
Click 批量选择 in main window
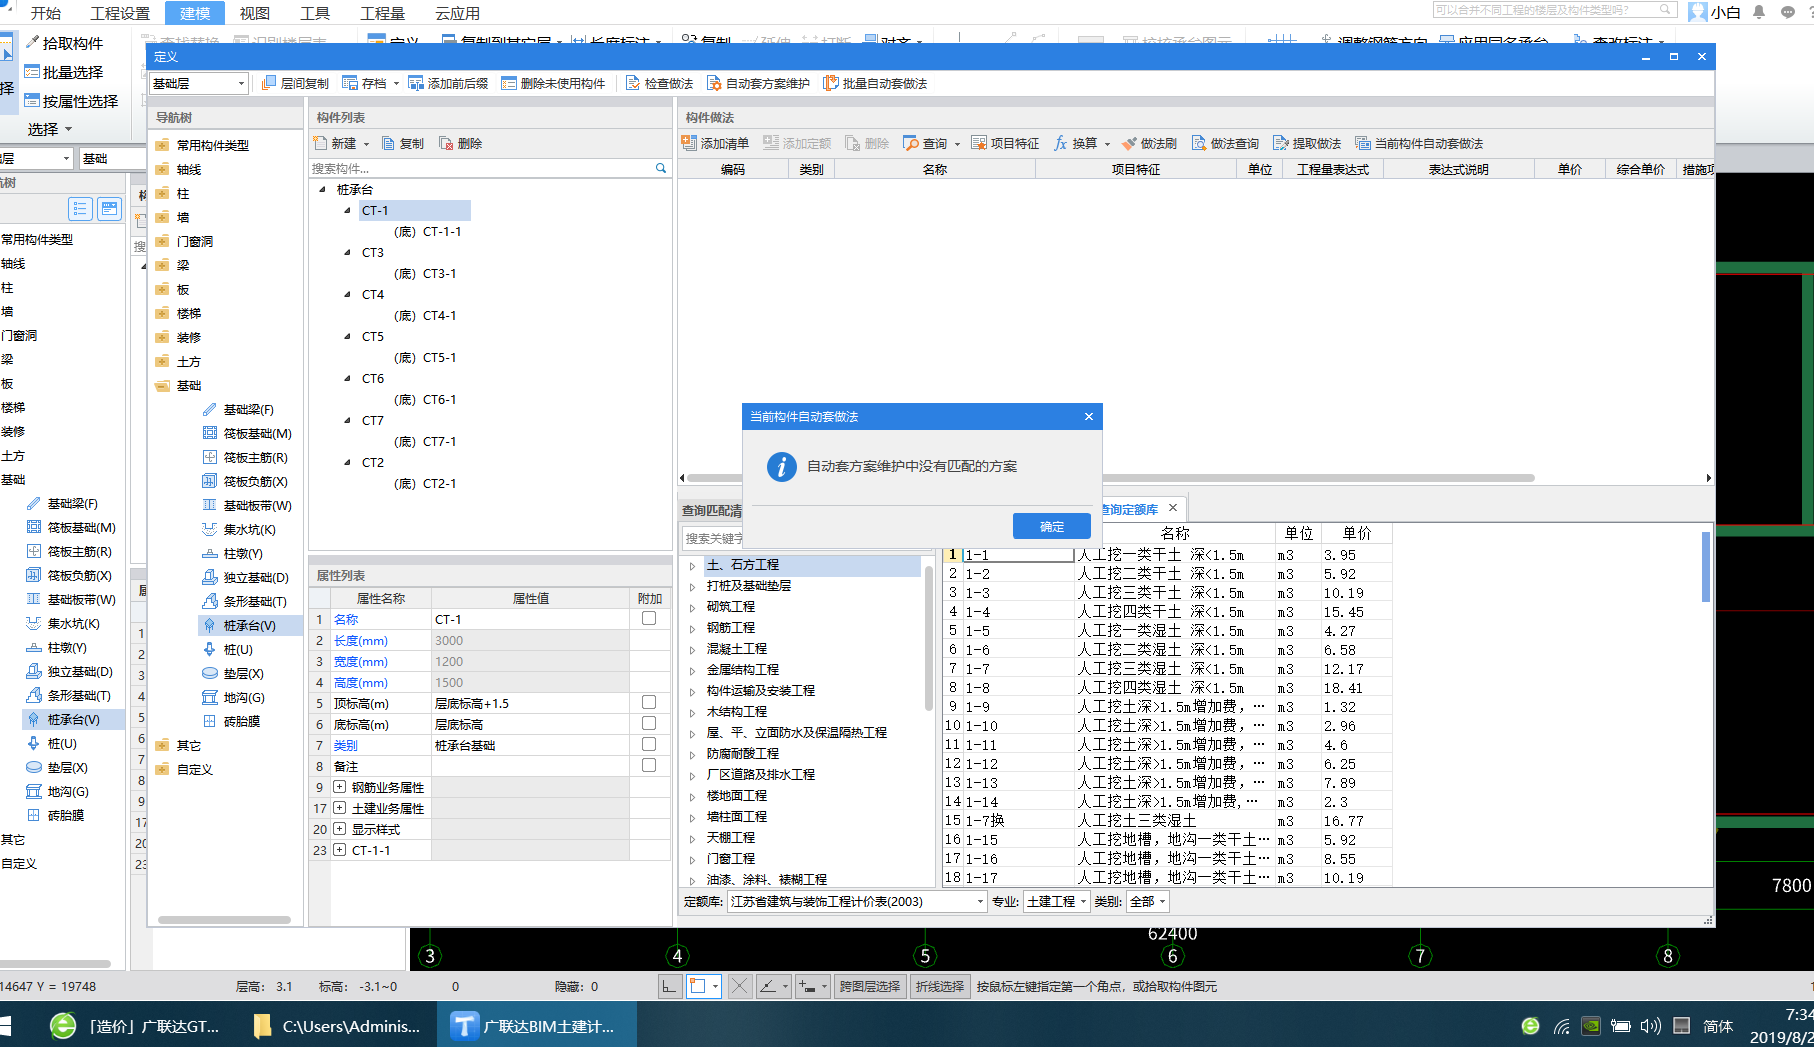point(64,72)
